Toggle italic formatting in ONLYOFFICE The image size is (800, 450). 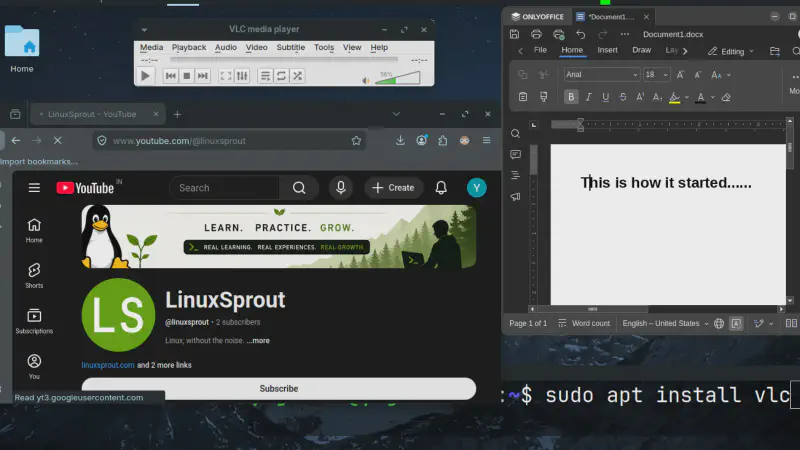coord(588,97)
